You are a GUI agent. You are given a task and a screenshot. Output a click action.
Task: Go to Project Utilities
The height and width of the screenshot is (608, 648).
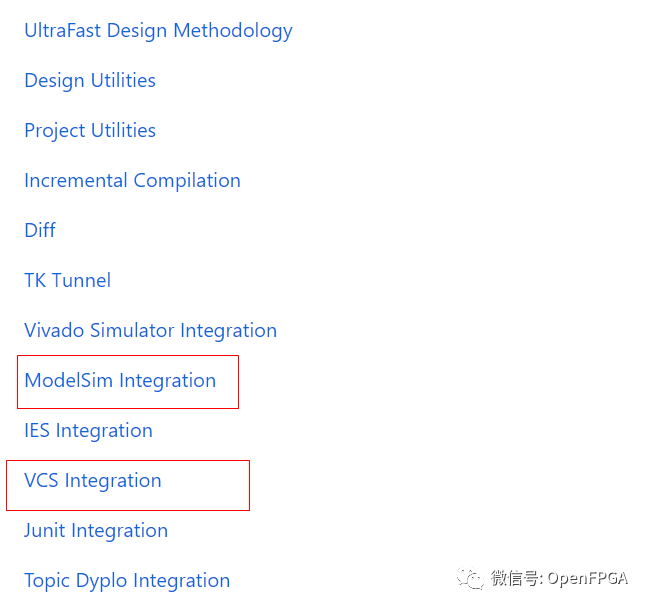[90, 130]
